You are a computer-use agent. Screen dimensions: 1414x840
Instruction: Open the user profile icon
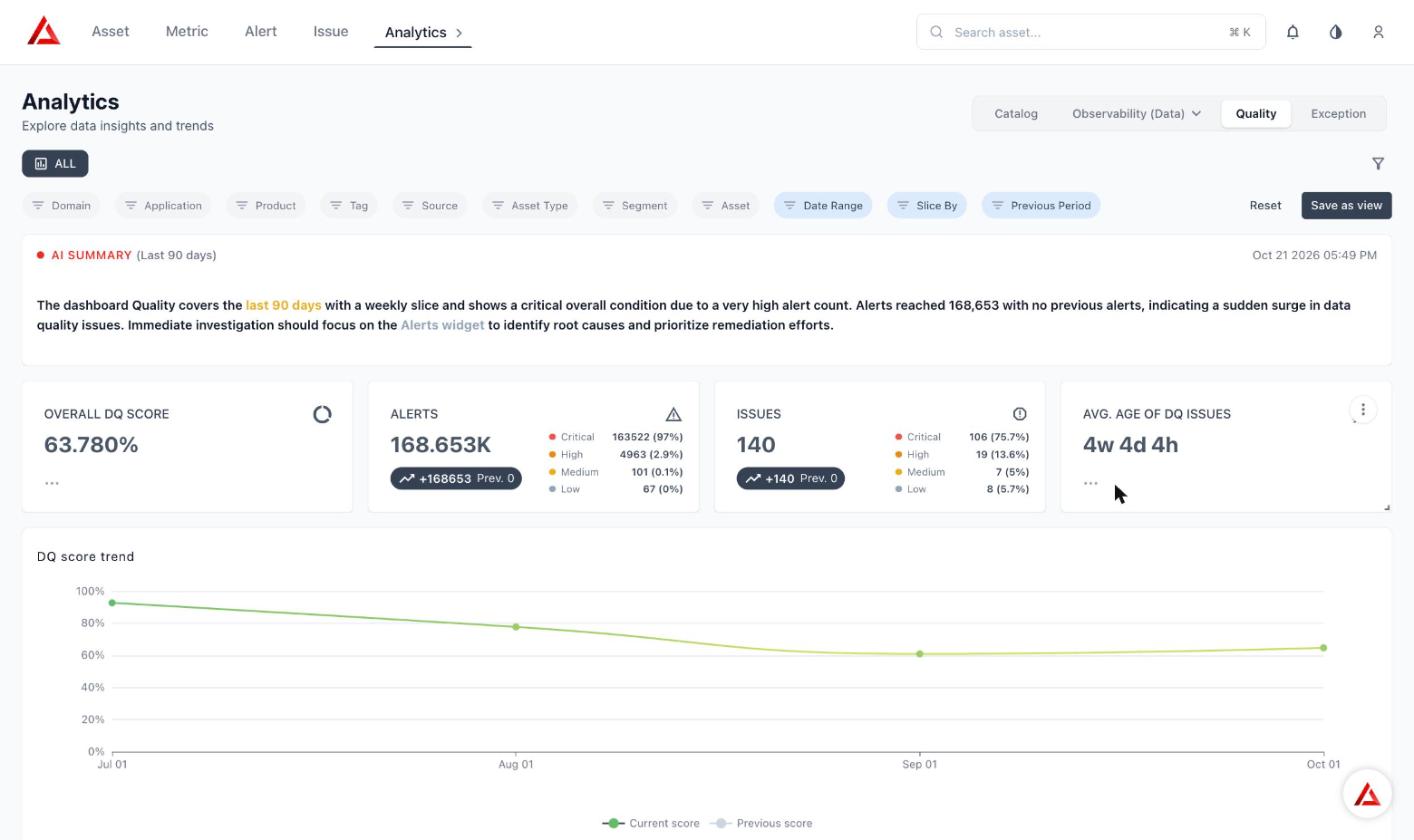[1378, 32]
